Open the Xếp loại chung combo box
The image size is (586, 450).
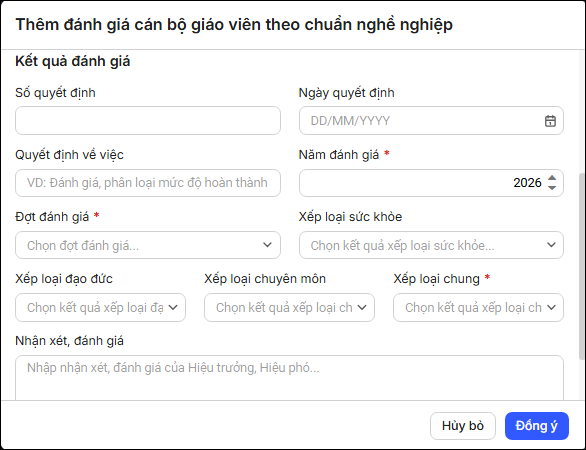click(x=478, y=307)
